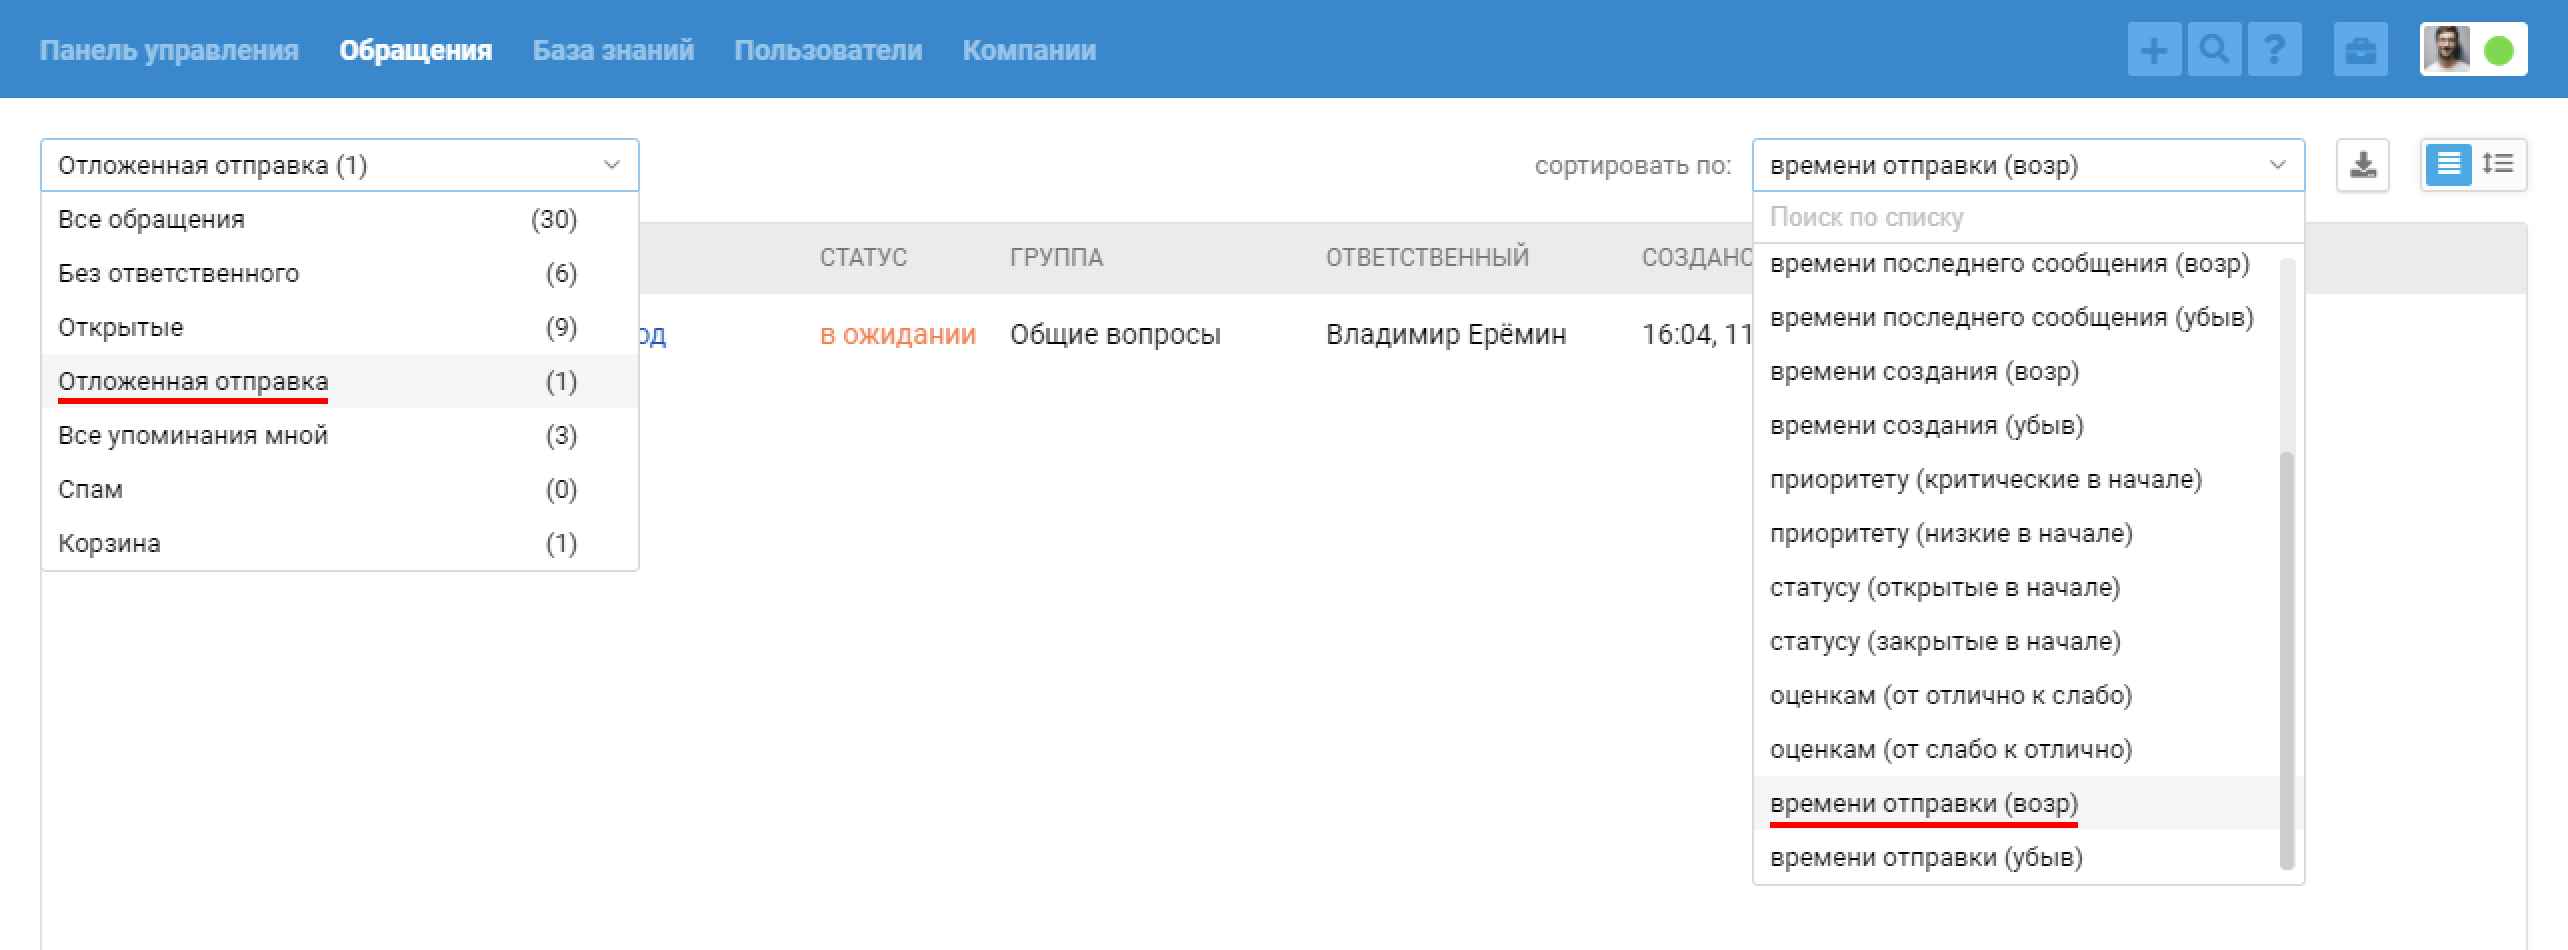Open the user profile avatar
The image size is (2568, 950).
[x=2446, y=50]
